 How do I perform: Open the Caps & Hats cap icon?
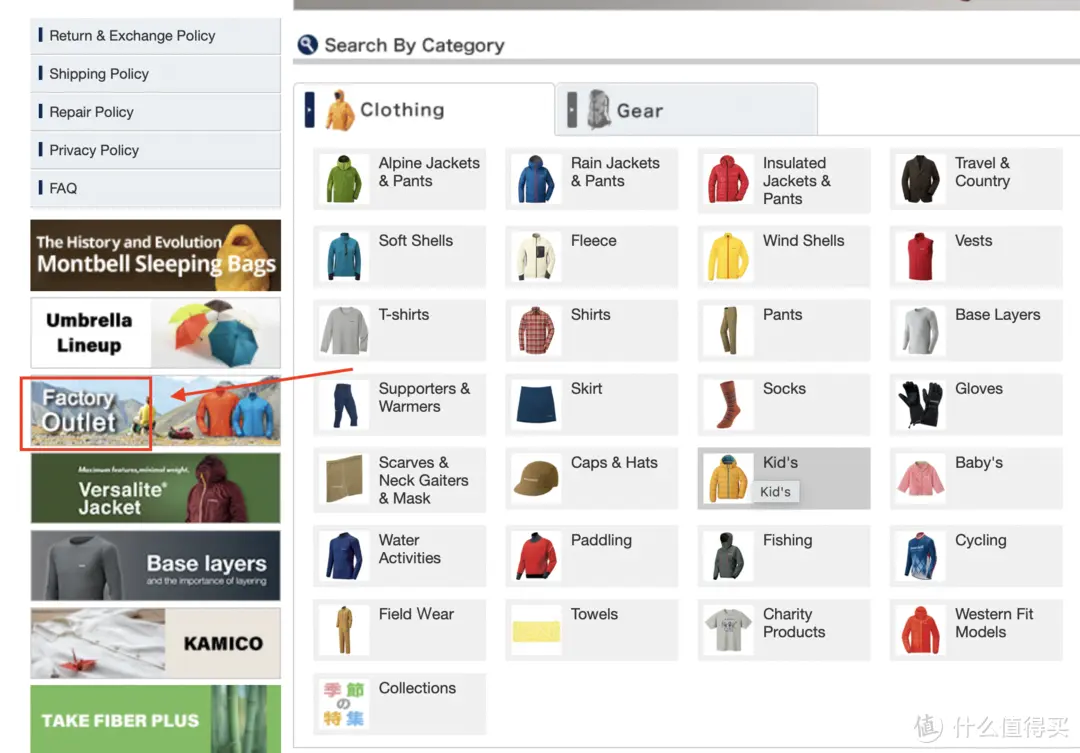pyautogui.click(x=536, y=478)
